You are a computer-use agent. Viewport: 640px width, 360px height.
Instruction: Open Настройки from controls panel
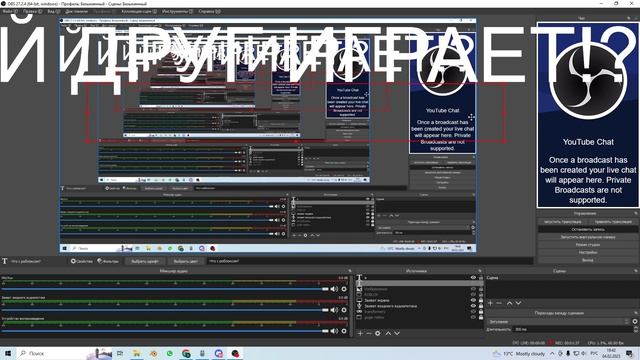click(587, 252)
